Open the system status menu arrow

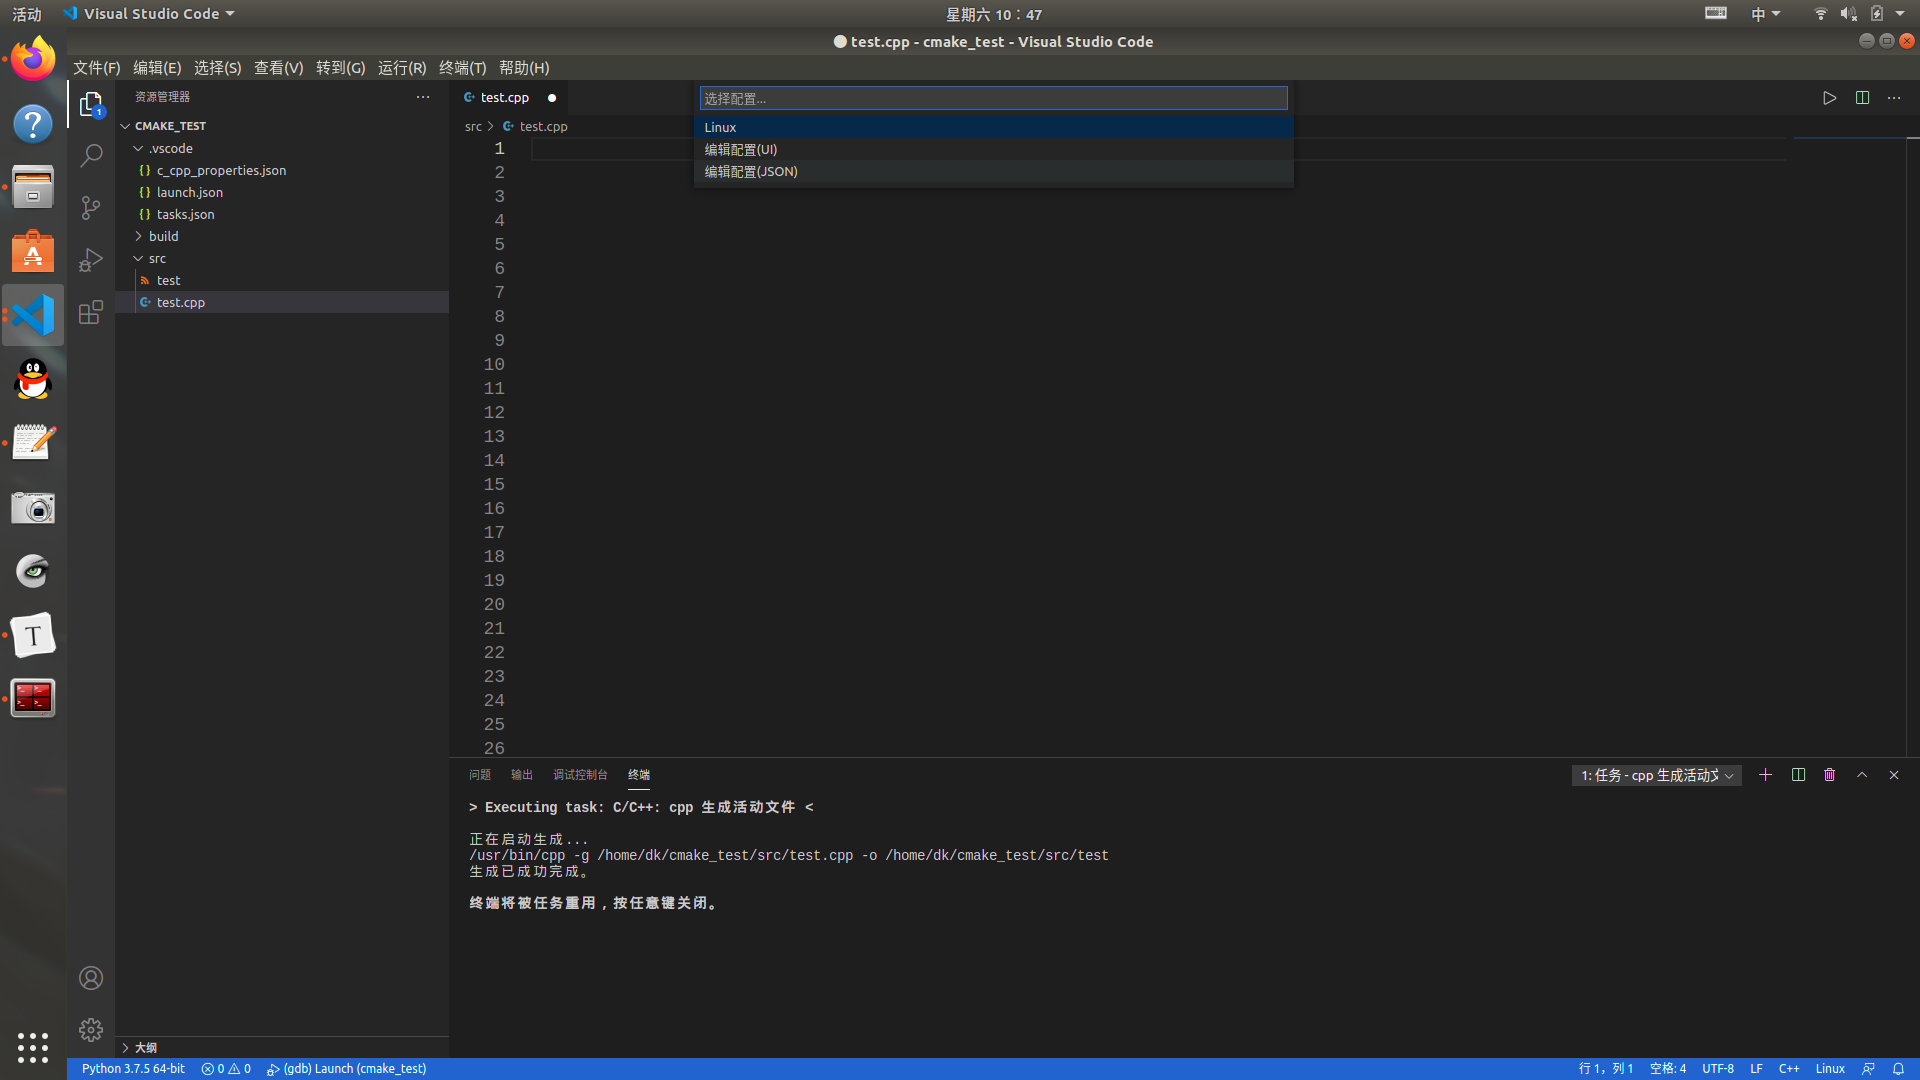coord(1900,14)
